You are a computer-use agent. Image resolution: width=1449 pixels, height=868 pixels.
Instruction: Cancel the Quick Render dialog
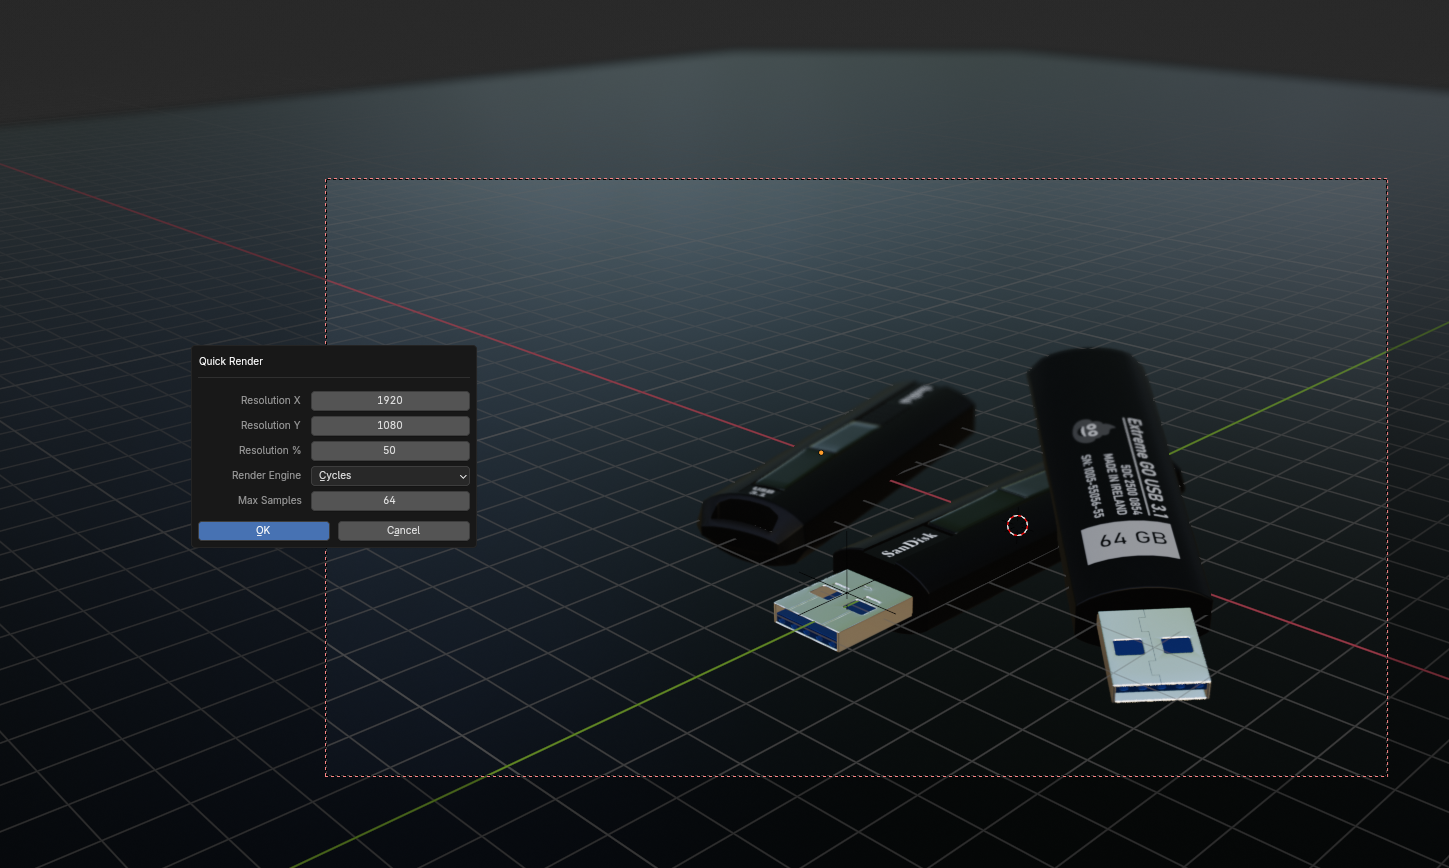404,530
